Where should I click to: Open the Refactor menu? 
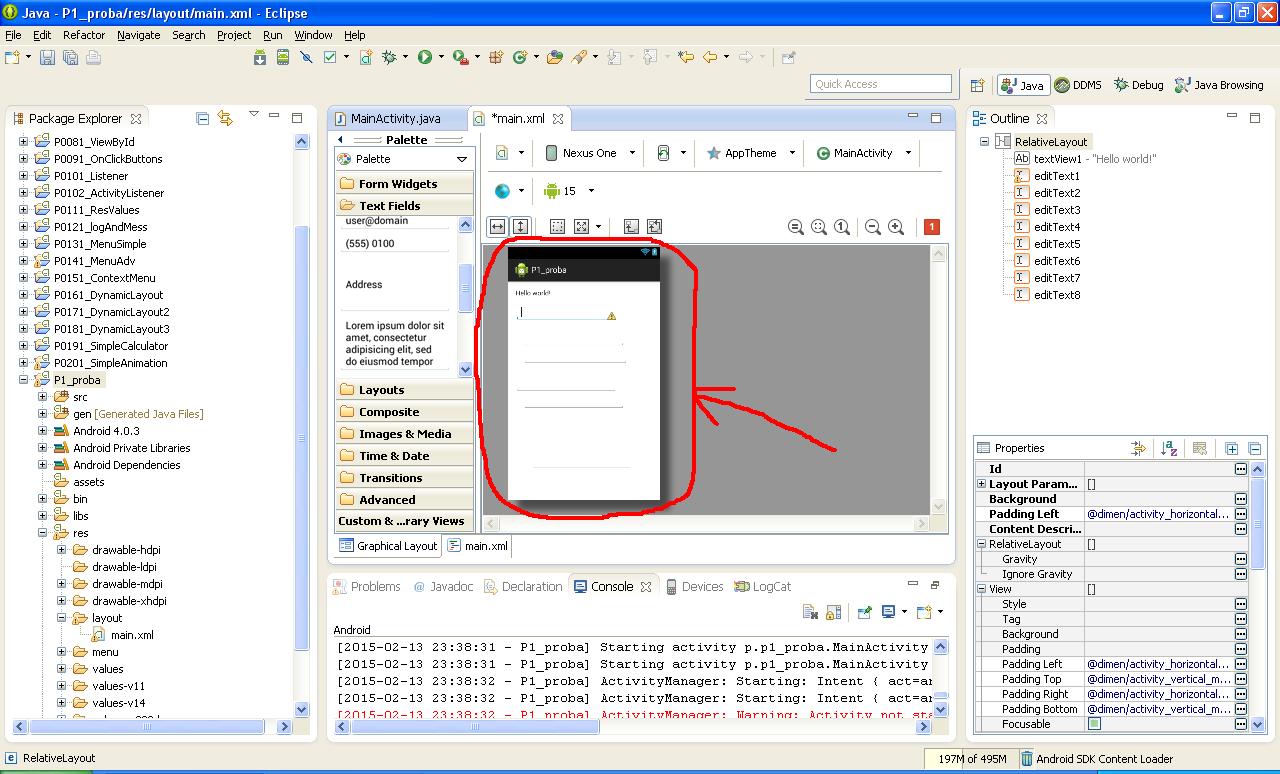pyautogui.click(x=84, y=35)
